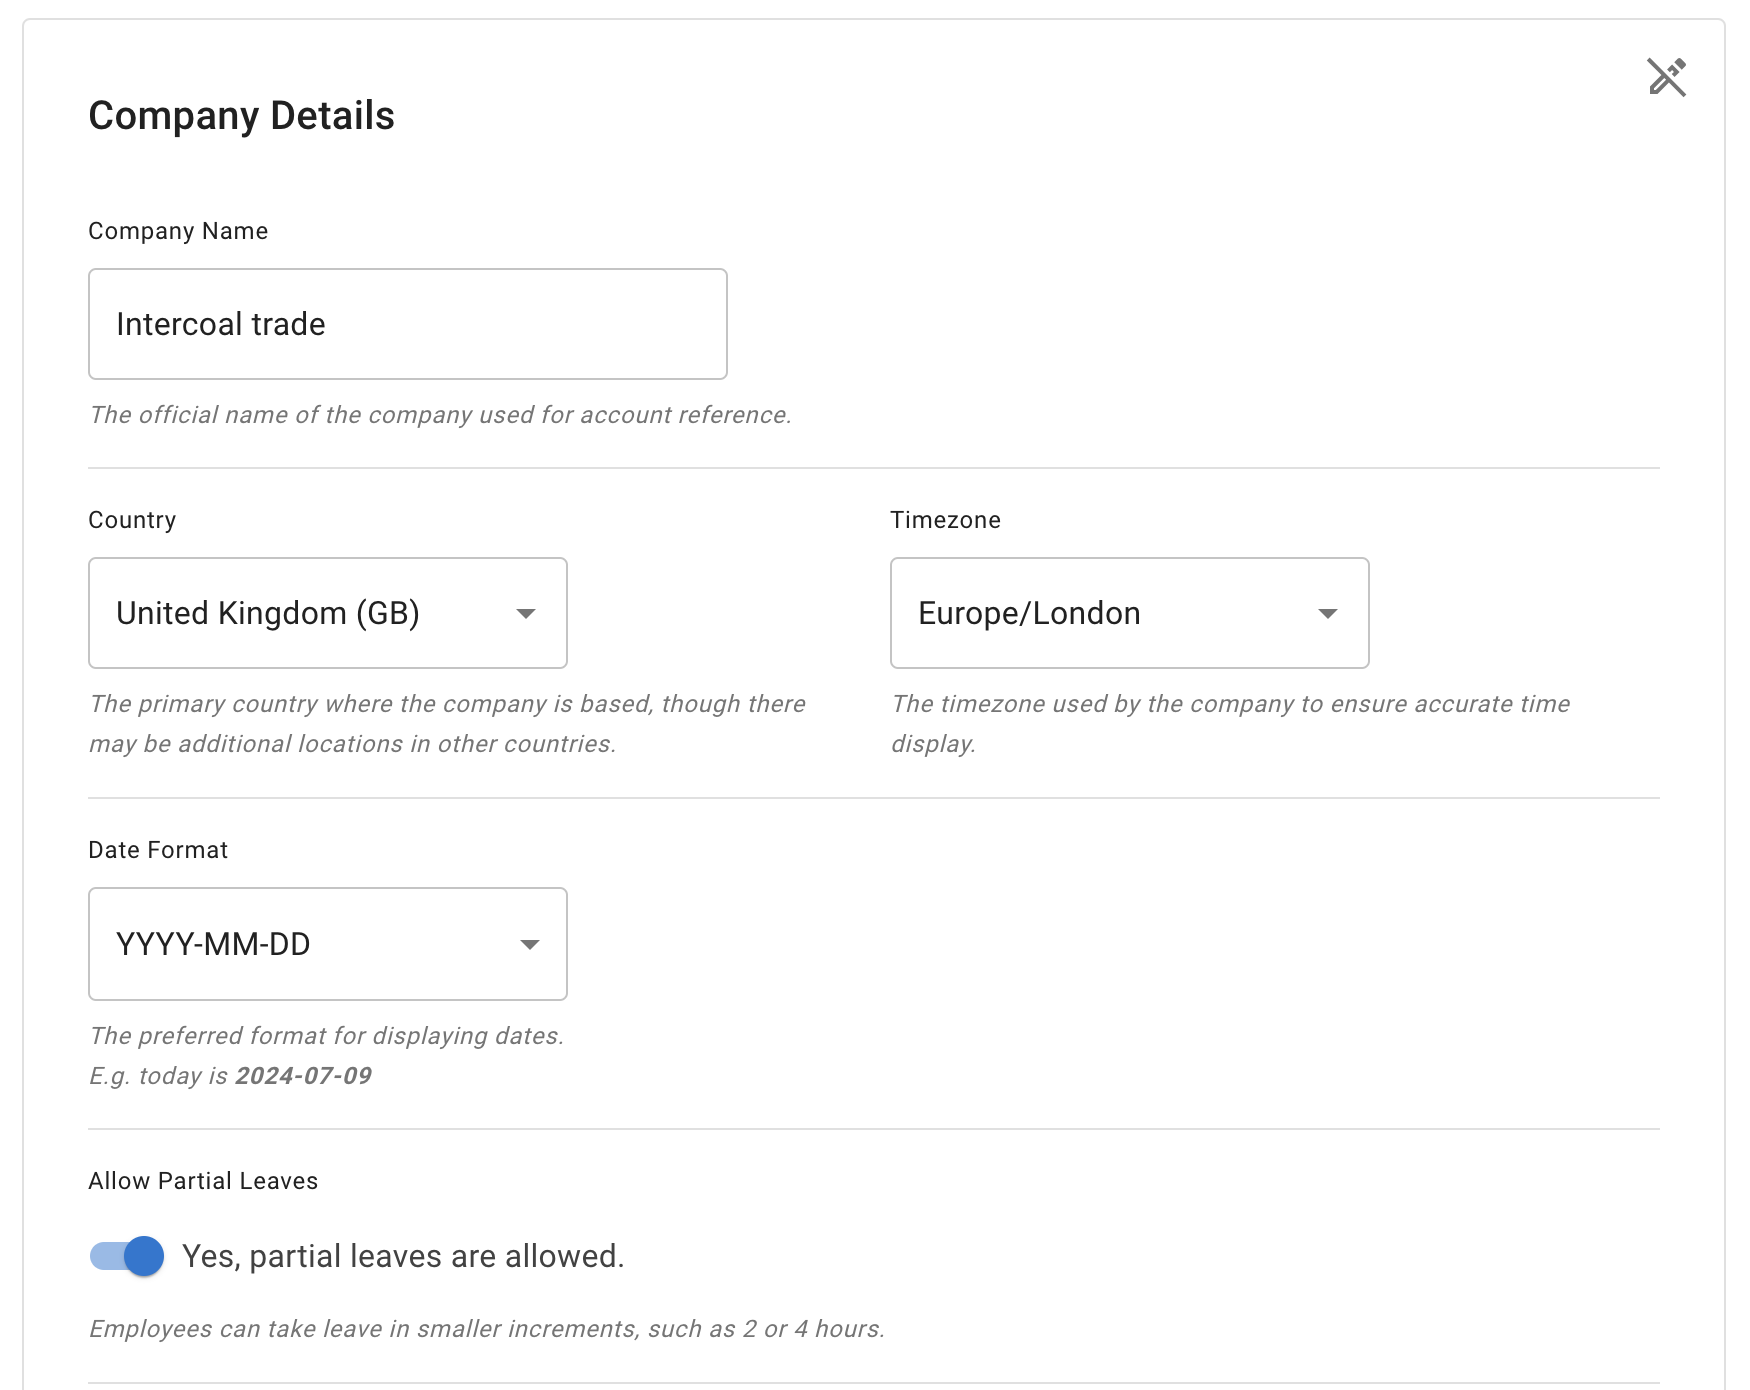Open the Date Format dropdown
1750x1390 pixels.
[327, 943]
